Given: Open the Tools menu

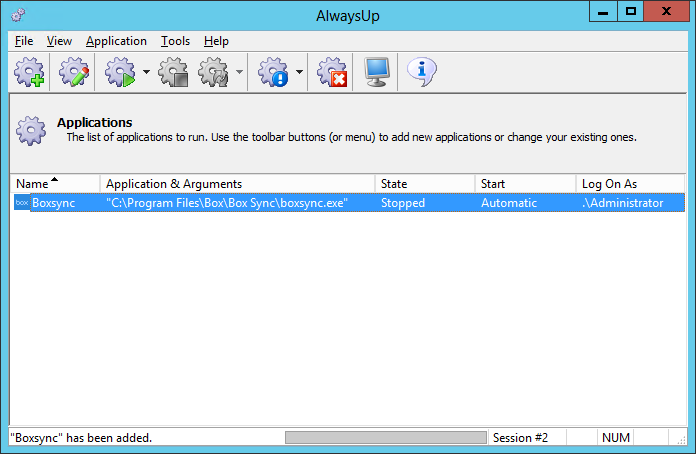Looking at the screenshot, I should 175,41.
